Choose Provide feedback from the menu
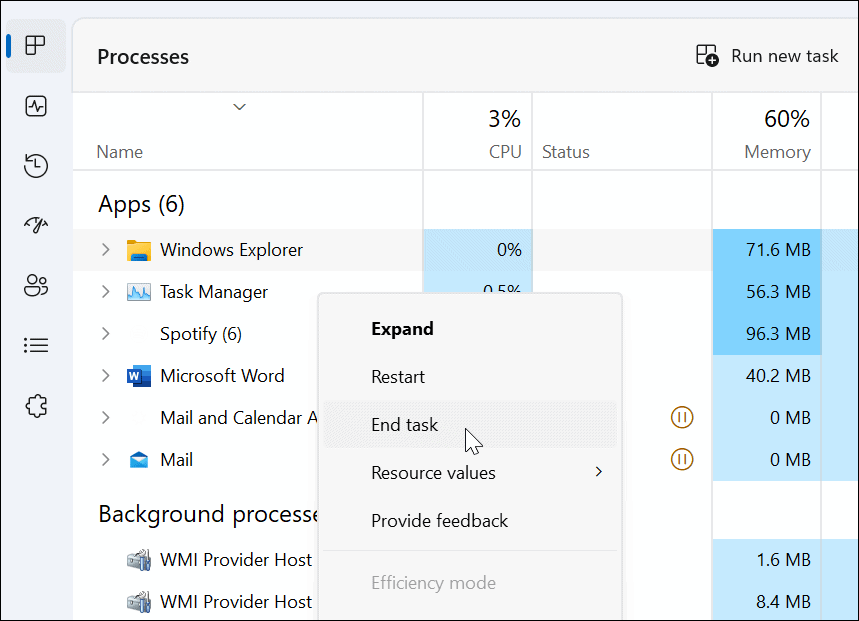Viewport: 859px width, 621px height. [439, 520]
